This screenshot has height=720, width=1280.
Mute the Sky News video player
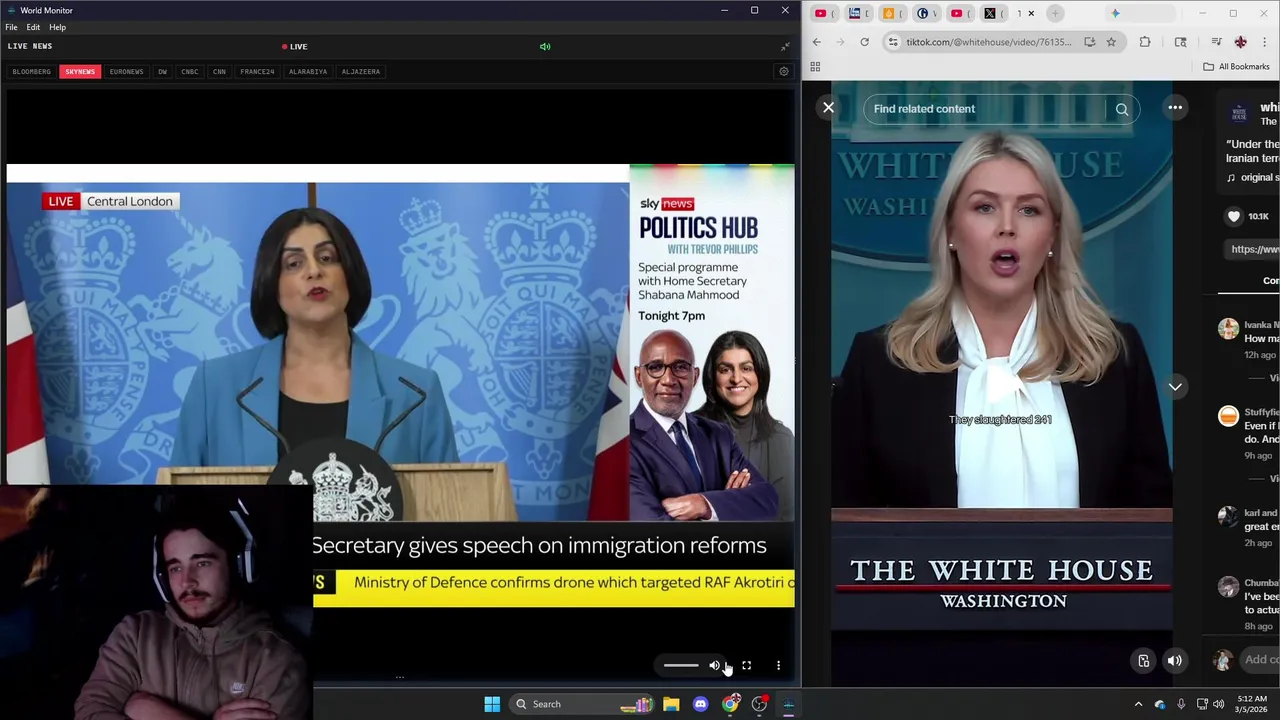tap(715, 665)
